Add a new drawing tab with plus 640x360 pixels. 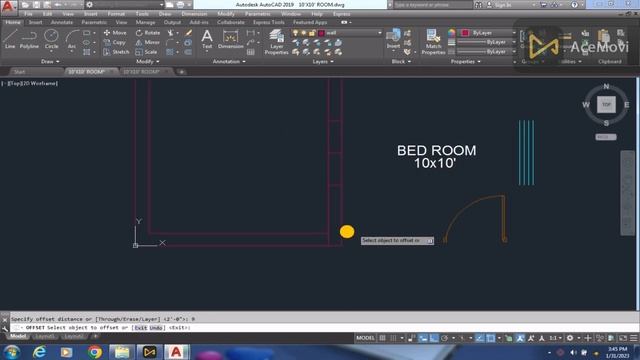coord(182,72)
